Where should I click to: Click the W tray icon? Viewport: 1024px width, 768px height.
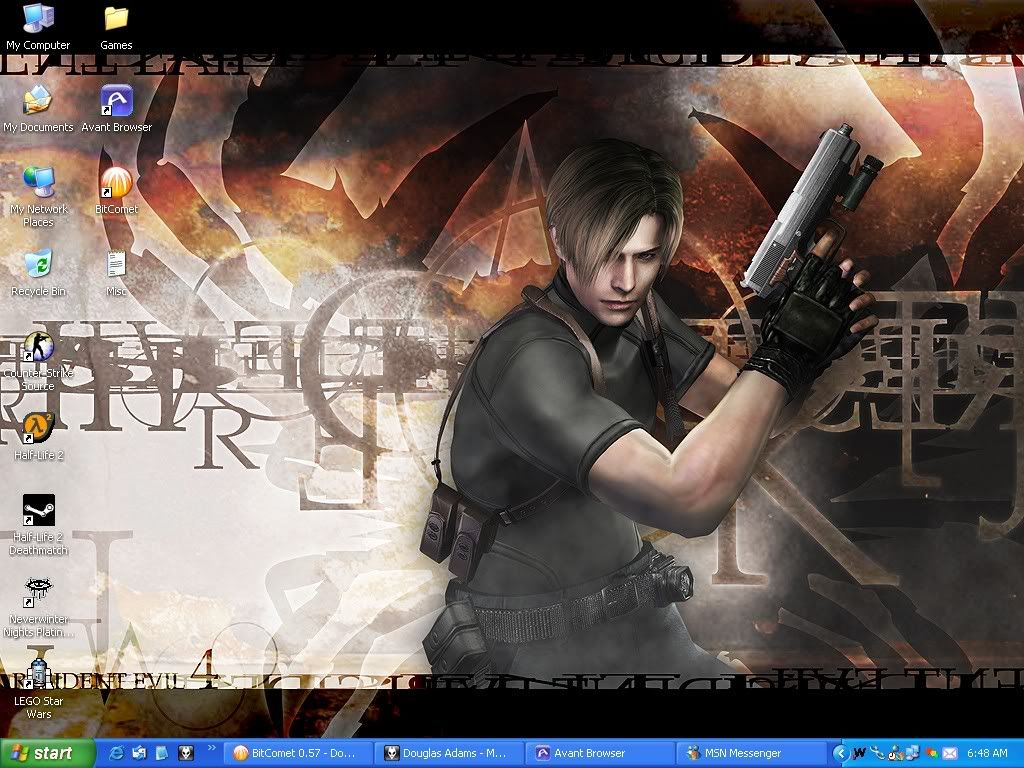859,753
